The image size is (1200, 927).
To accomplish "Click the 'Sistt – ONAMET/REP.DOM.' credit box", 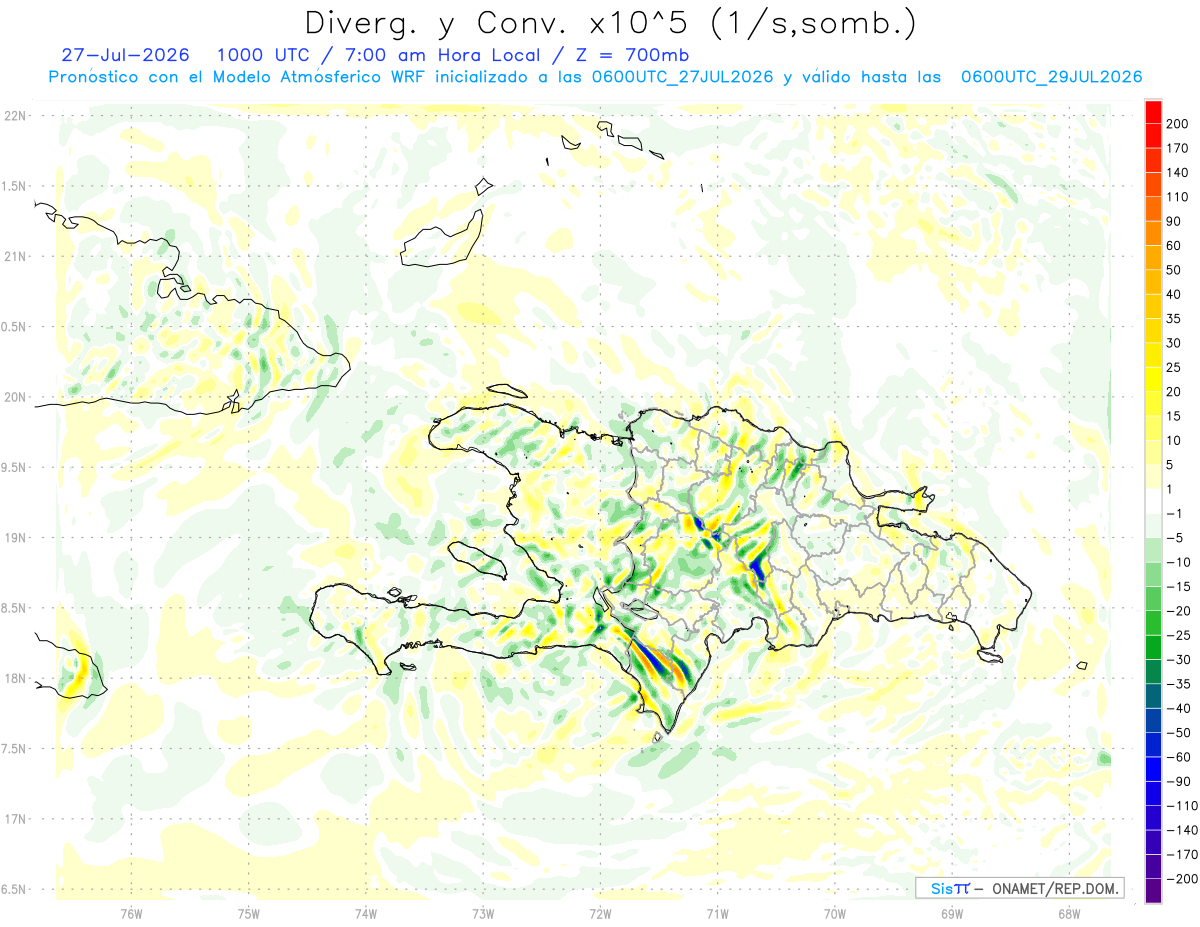I will pyautogui.click(x=1020, y=888).
